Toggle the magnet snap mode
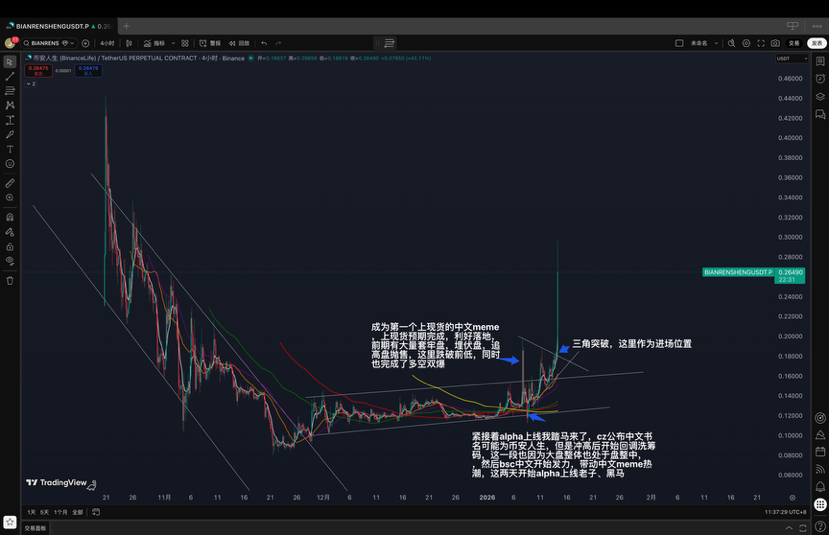 pos(10,217)
